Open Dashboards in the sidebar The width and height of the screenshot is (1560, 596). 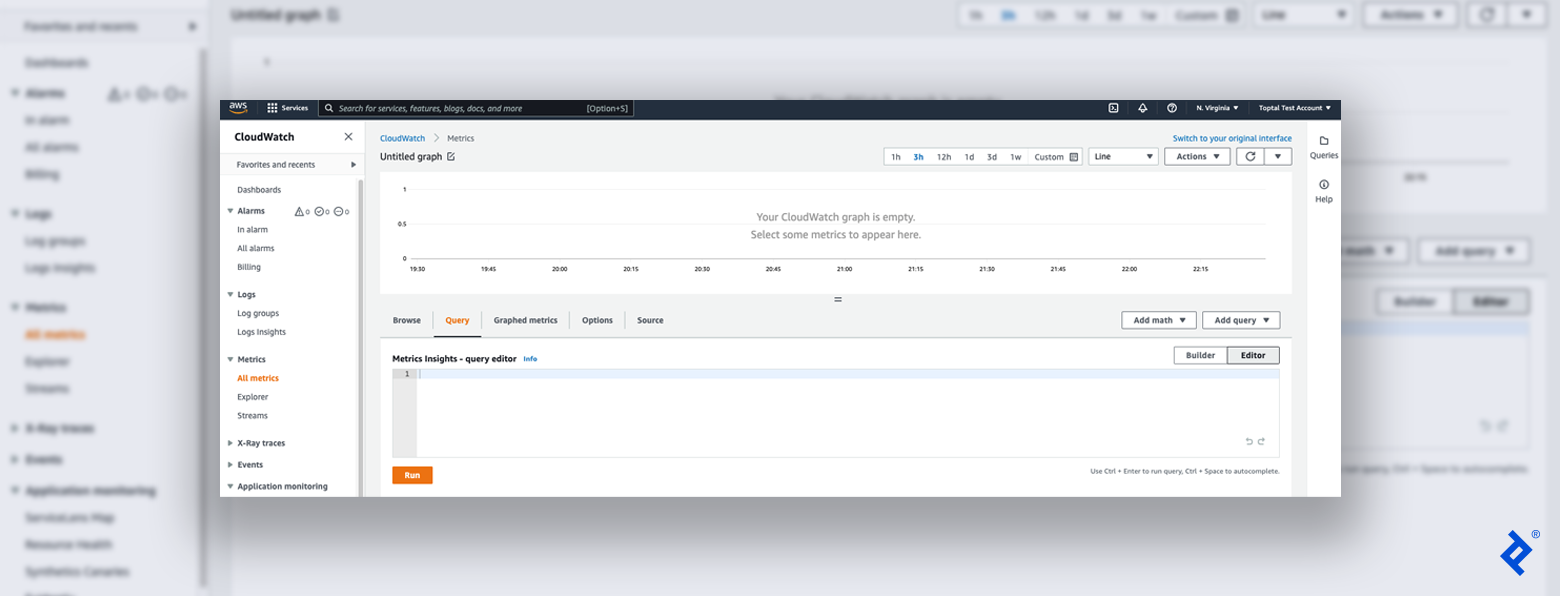pos(259,190)
